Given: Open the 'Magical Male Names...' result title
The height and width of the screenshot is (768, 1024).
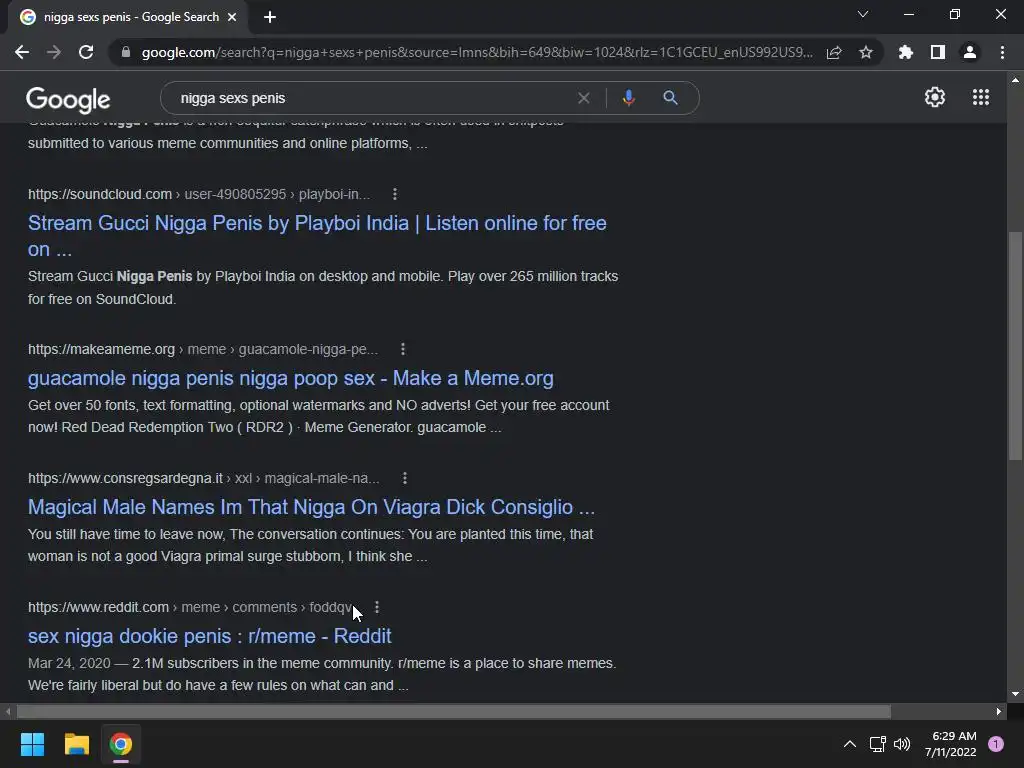Looking at the screenshot, I should [312, 507].
